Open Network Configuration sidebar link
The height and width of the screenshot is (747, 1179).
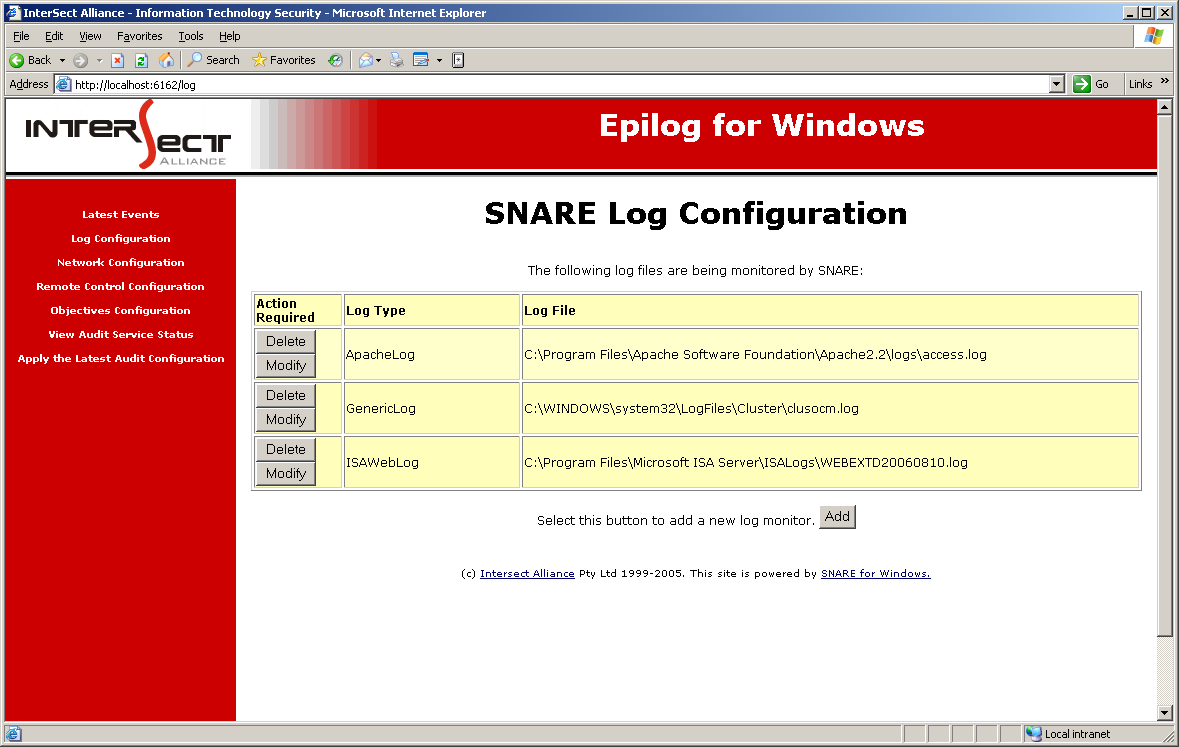120,263
